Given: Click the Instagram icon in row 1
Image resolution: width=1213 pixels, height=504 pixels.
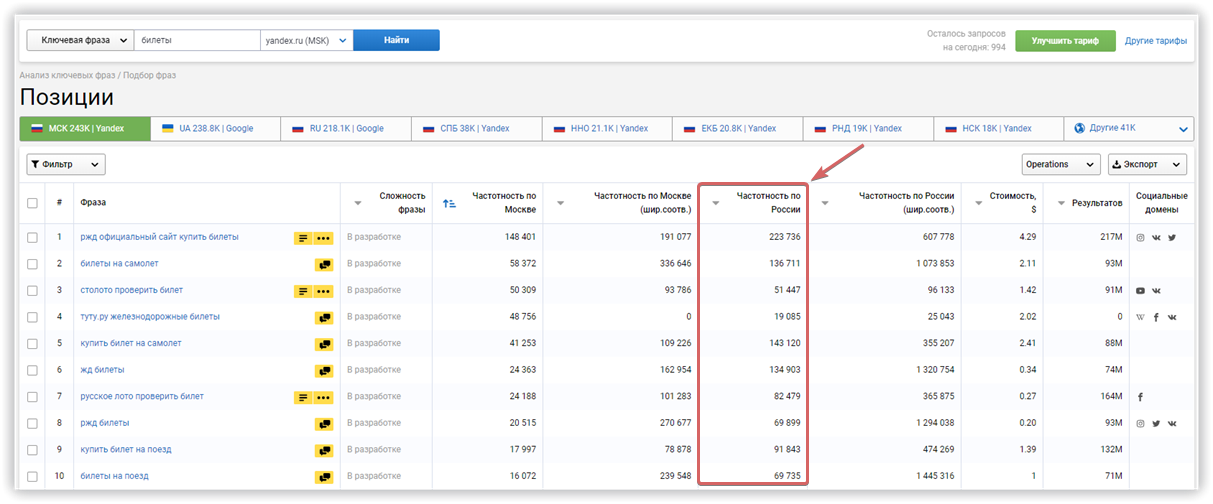Looking at the screenshot, I should (1140, 237).
